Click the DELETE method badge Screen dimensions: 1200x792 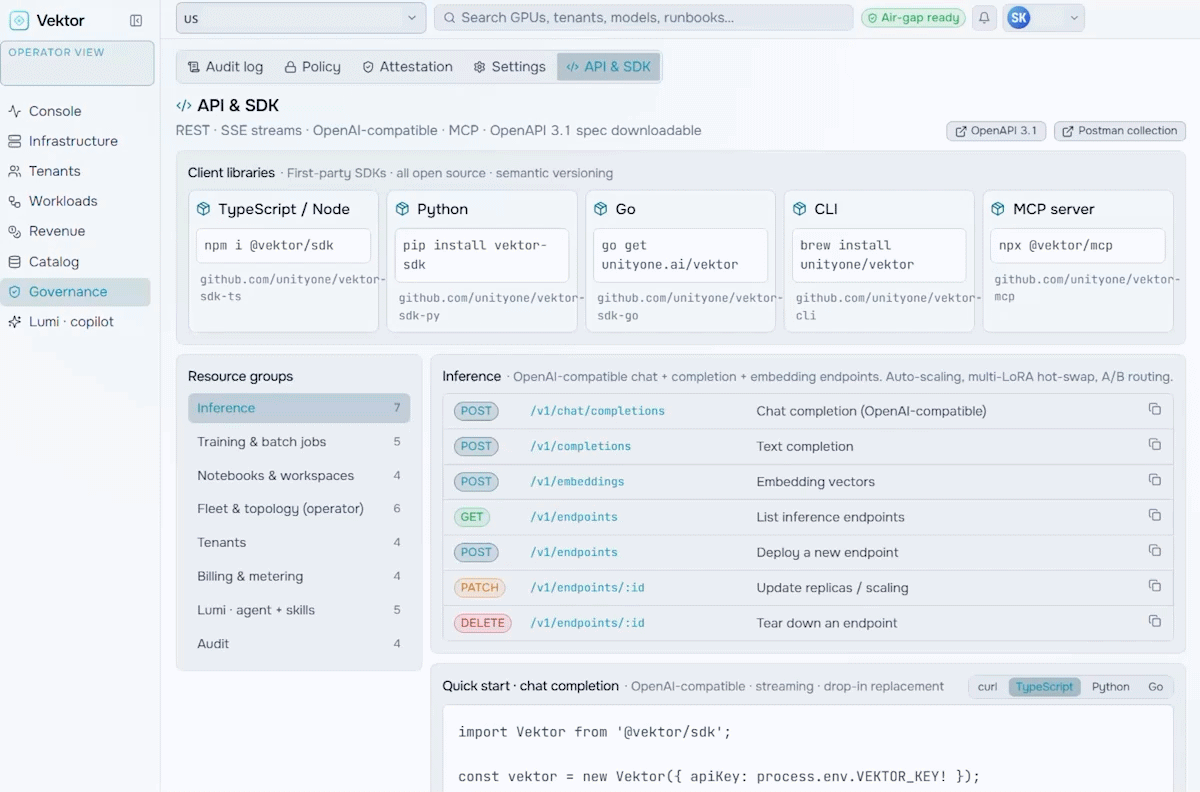[482, 623]
